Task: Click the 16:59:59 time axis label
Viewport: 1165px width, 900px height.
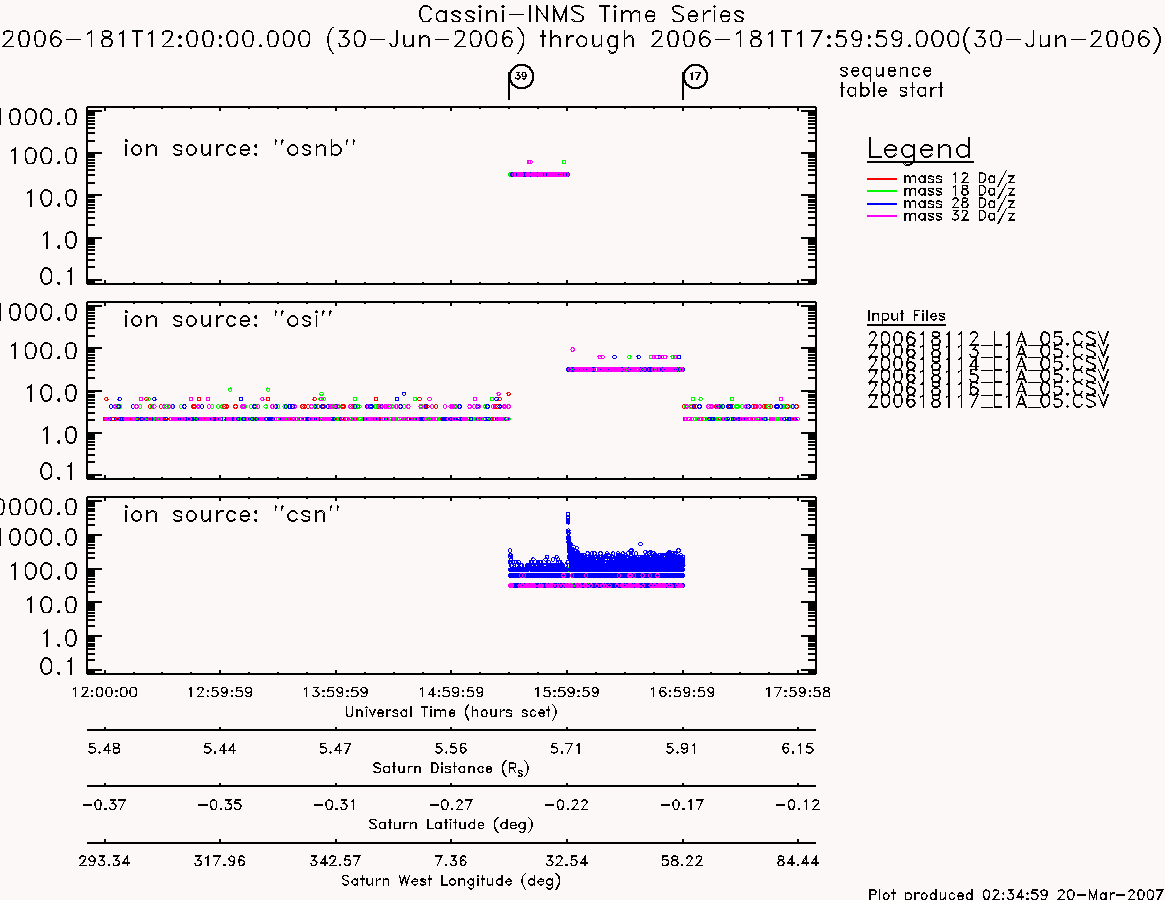Action: click(x=682, y=692)
